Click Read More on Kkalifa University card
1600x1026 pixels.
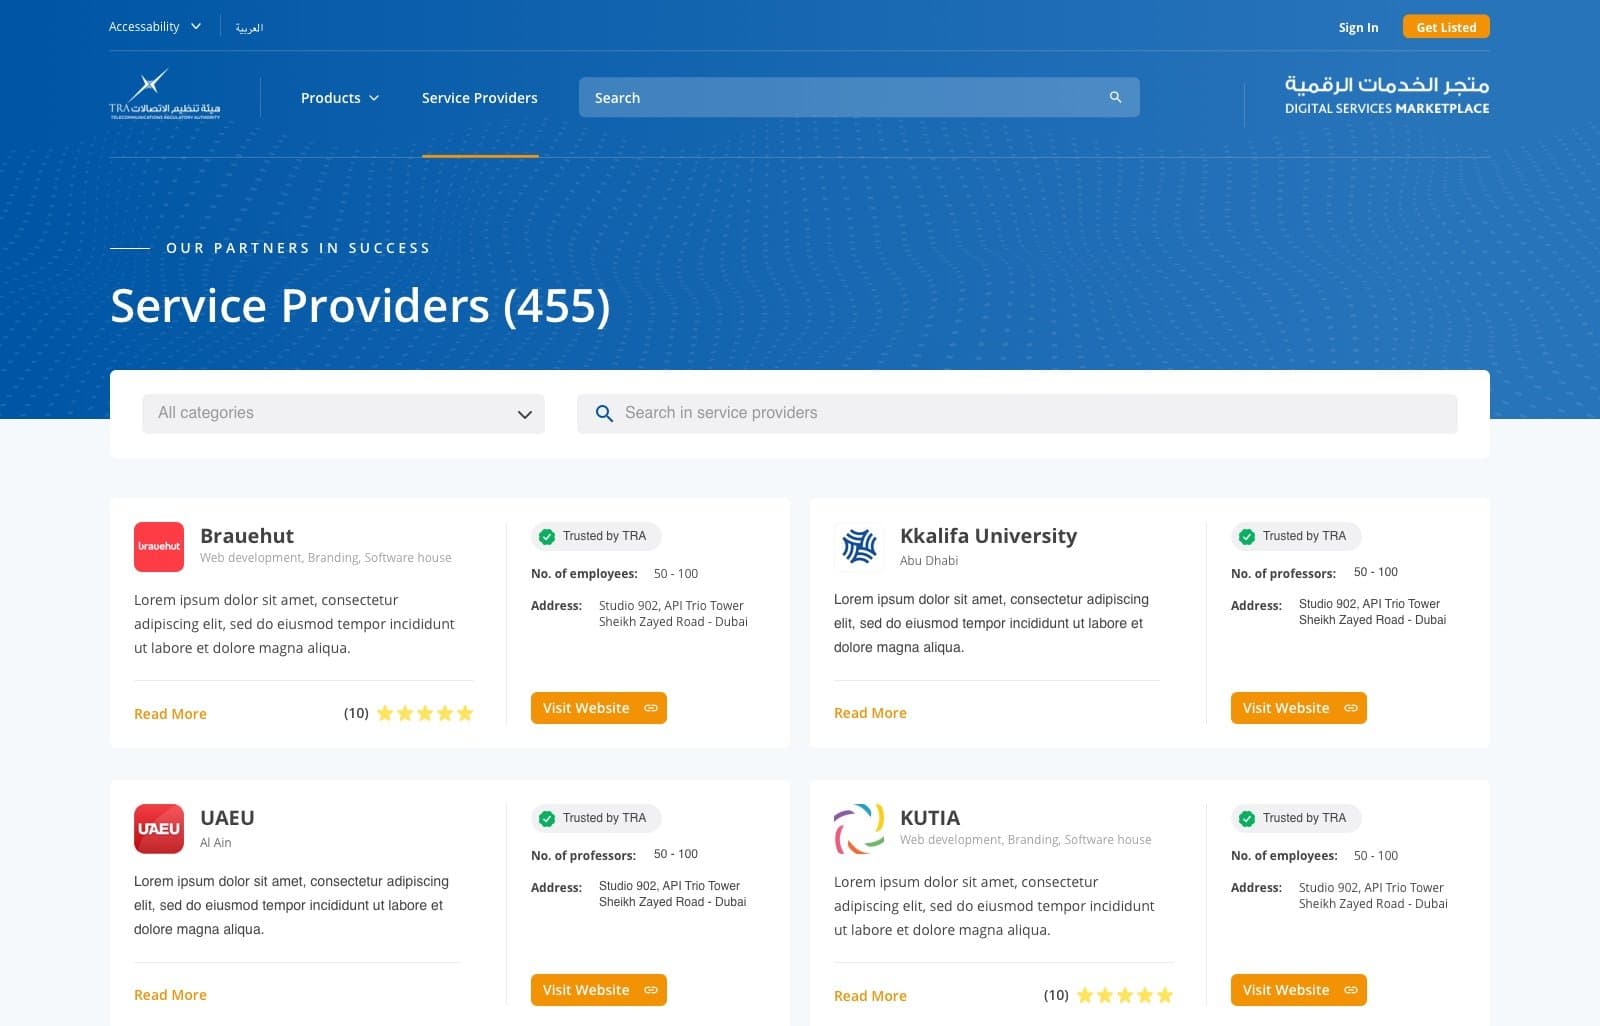point(870,713)
